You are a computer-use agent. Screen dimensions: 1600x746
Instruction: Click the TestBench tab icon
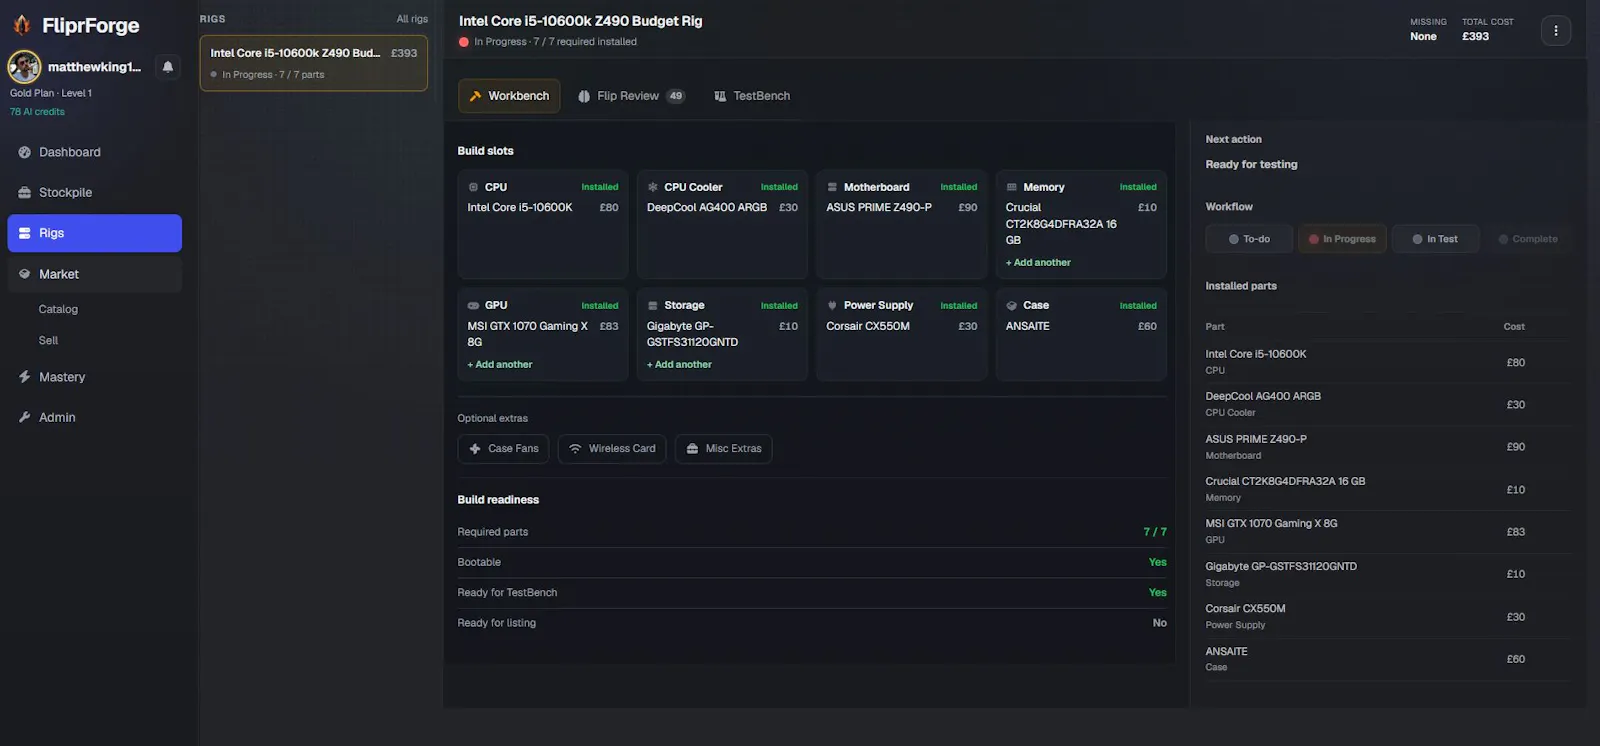(720, 96)
